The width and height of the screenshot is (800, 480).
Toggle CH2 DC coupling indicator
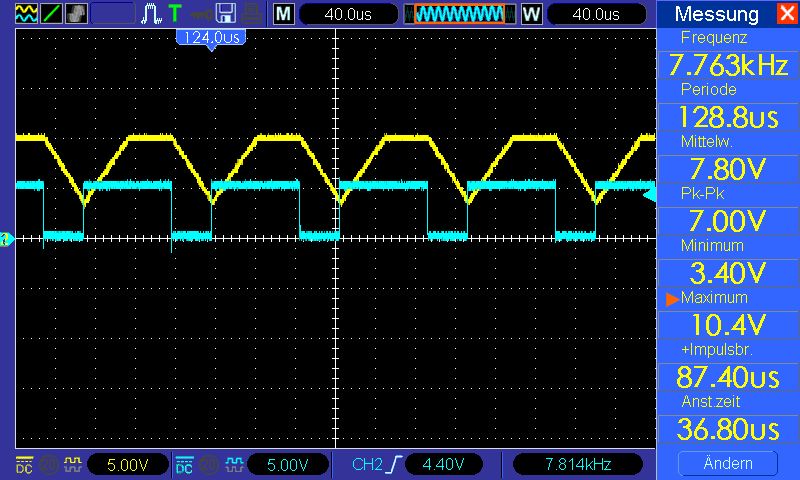184,464
